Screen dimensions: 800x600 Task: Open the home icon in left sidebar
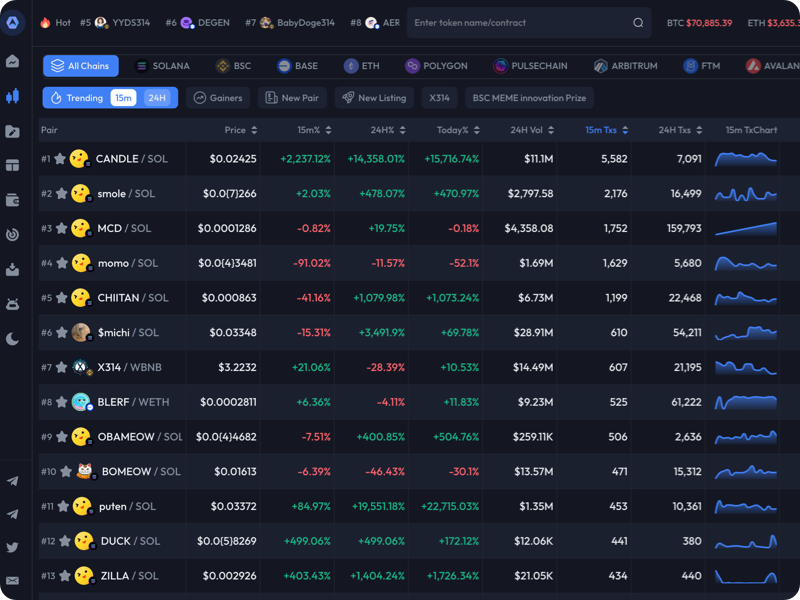(x=12, y=61)
